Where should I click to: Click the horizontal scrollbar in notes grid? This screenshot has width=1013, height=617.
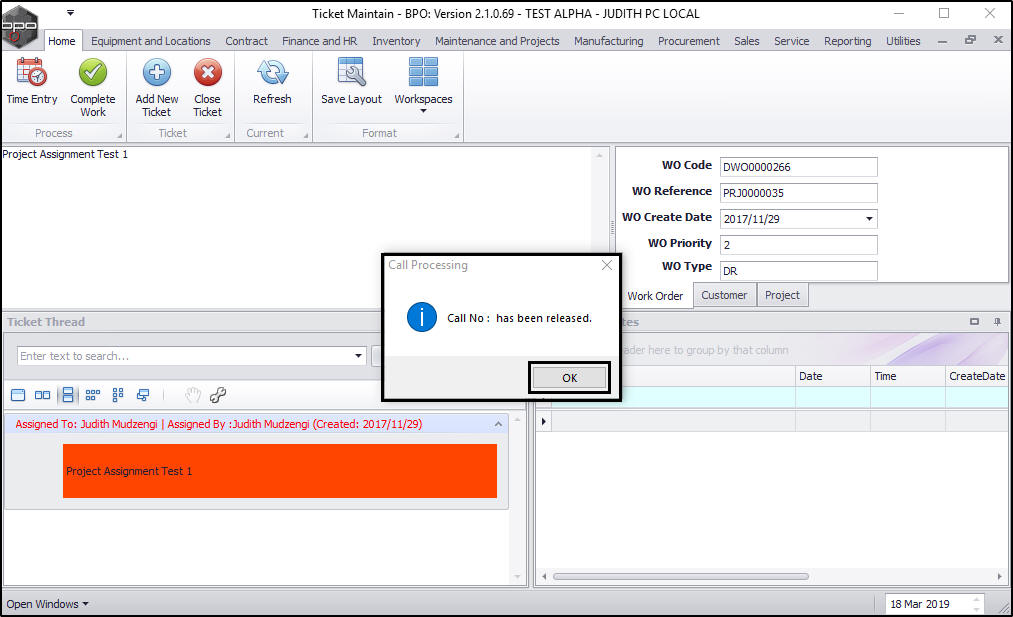coord(680,576)
